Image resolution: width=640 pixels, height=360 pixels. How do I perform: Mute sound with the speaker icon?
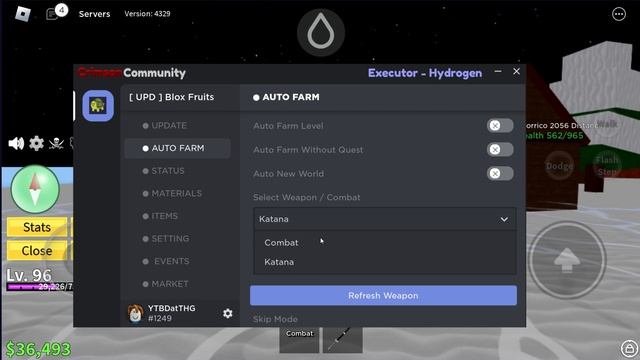click(16, 143)
